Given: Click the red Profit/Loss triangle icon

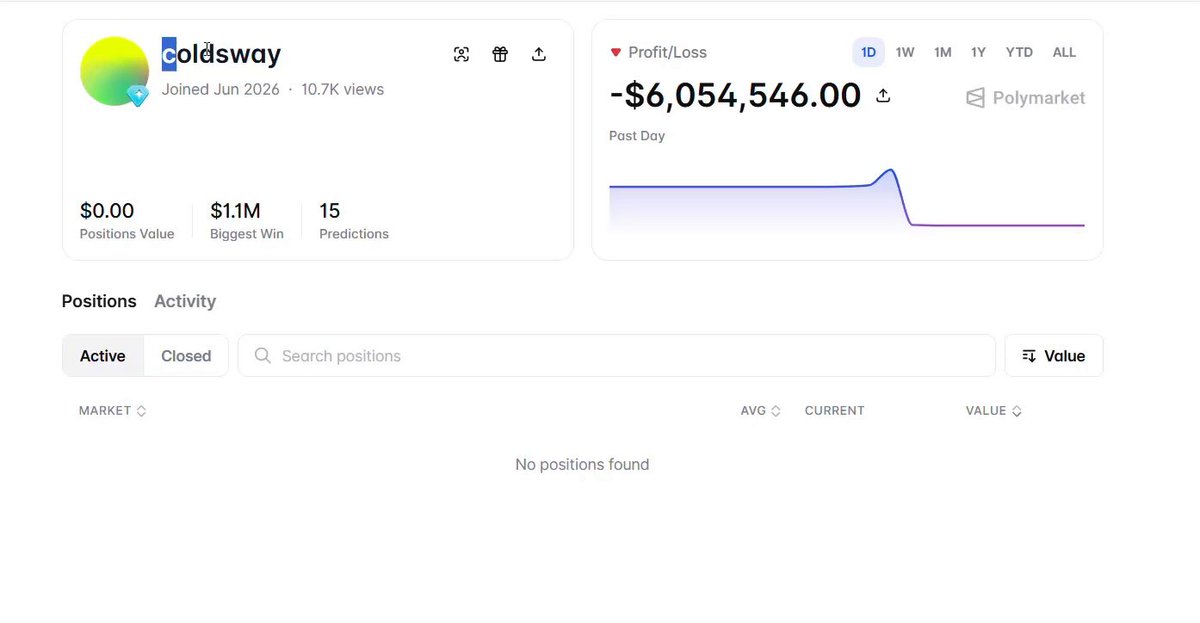Looking at the screenshot, I should tap(616, 52).
